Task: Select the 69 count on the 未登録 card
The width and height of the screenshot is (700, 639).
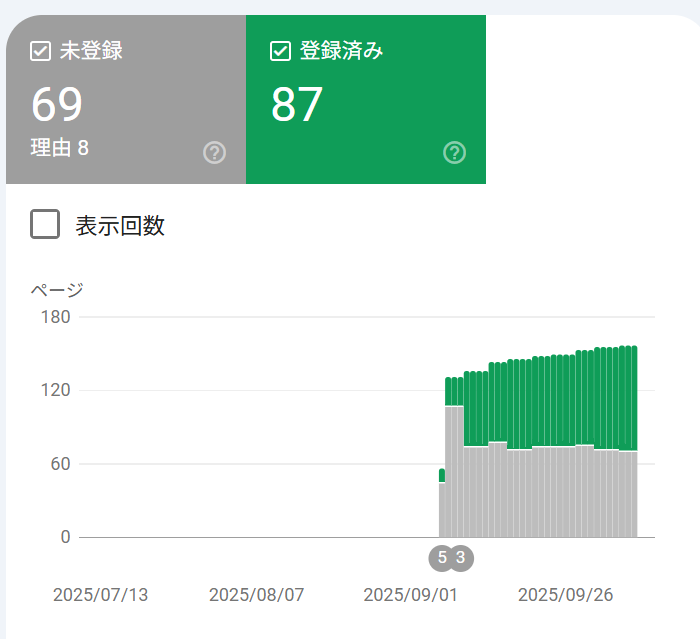Action: tap(57, 105)
